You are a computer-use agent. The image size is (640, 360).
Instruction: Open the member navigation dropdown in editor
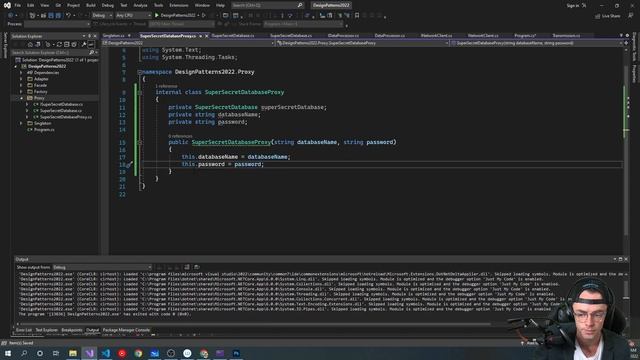(536, 43)
